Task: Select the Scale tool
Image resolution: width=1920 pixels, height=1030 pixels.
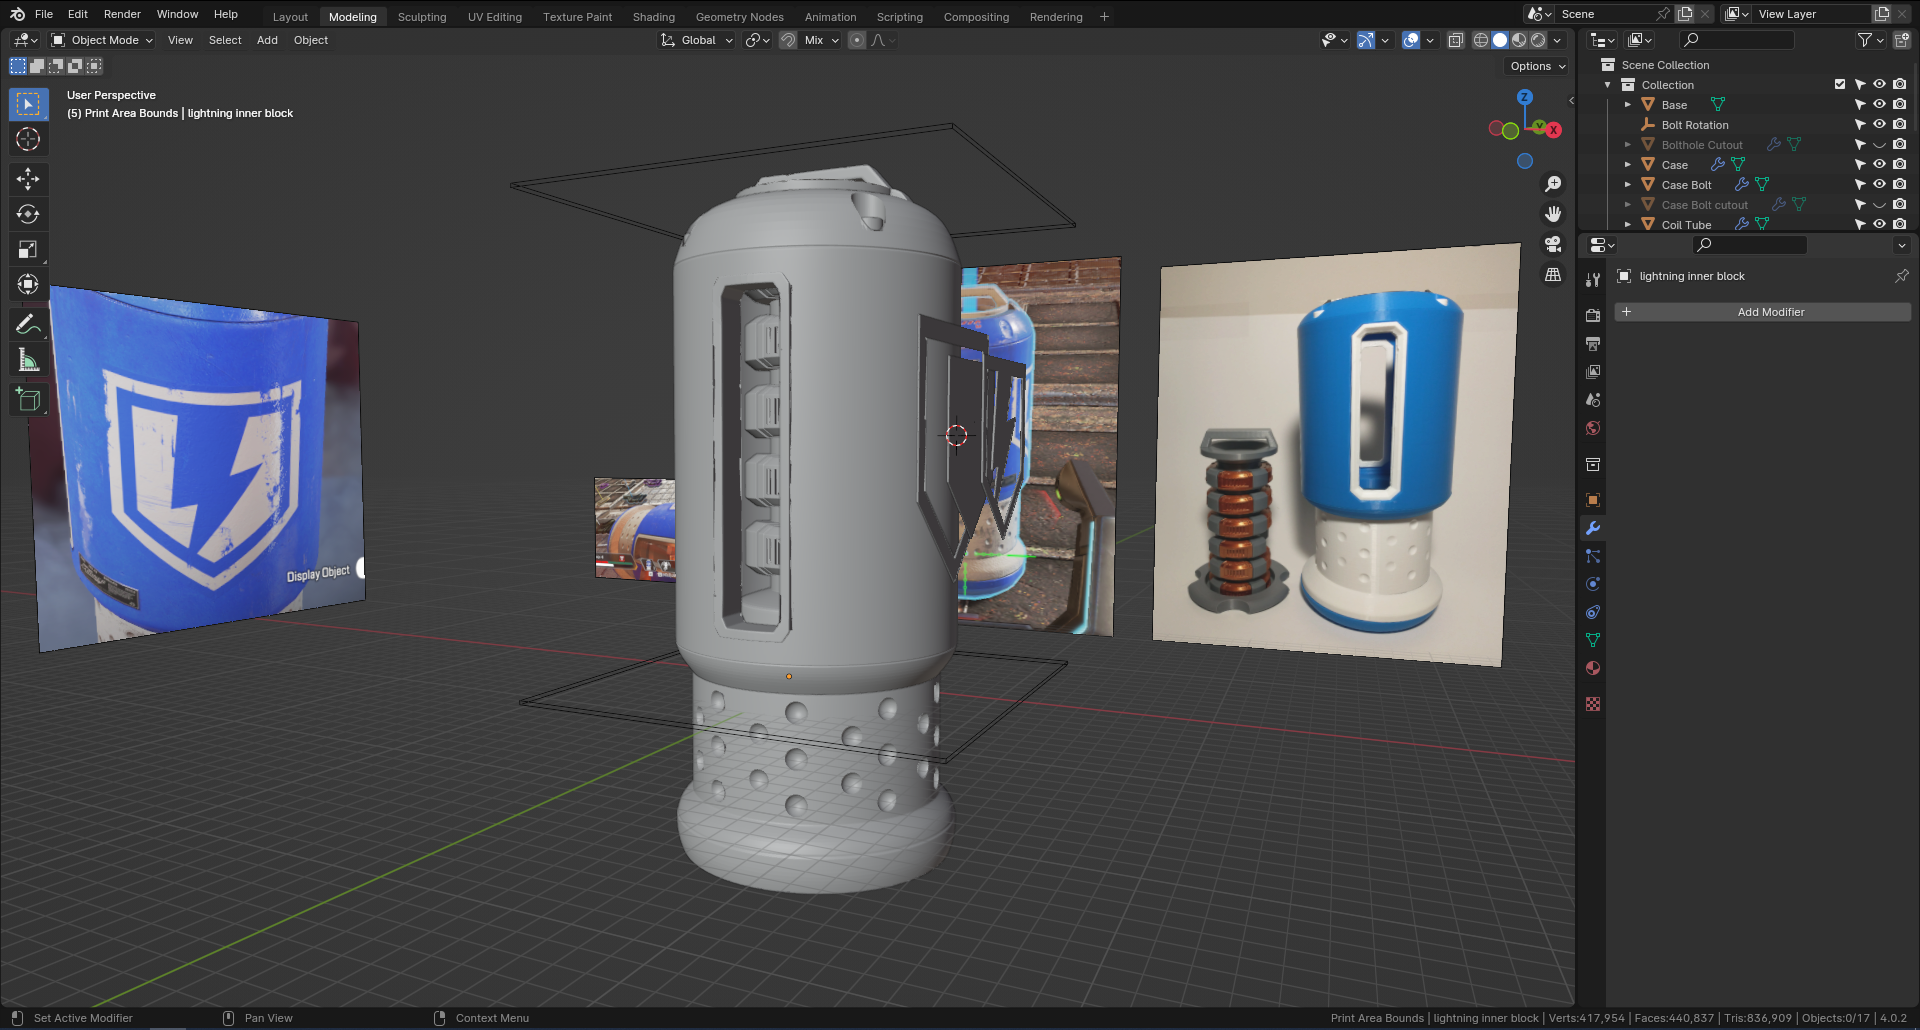Action: 28,249
